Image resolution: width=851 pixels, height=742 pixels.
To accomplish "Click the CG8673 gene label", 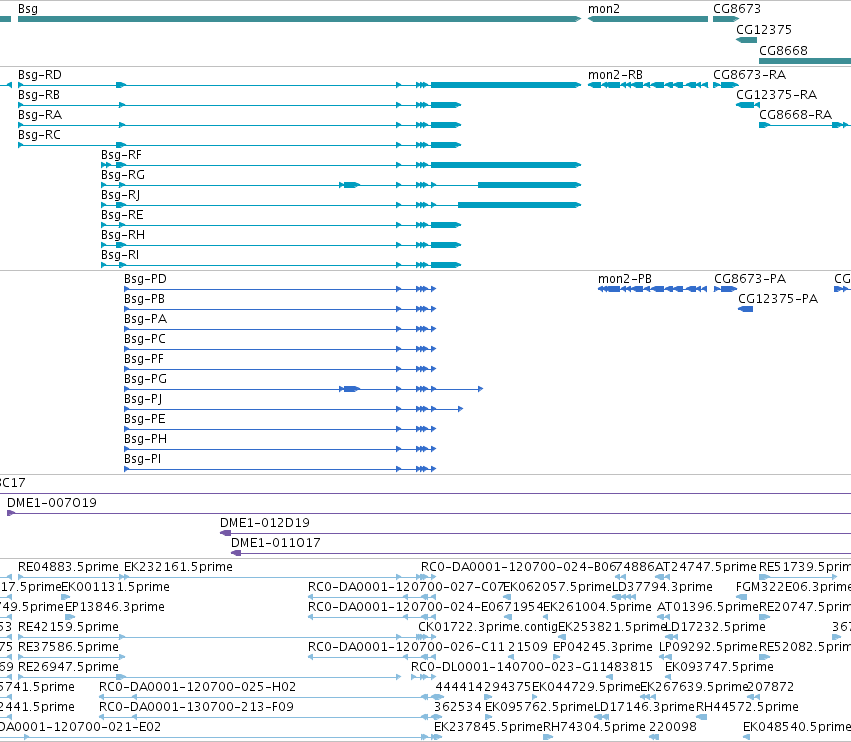I will click(736, 9).
